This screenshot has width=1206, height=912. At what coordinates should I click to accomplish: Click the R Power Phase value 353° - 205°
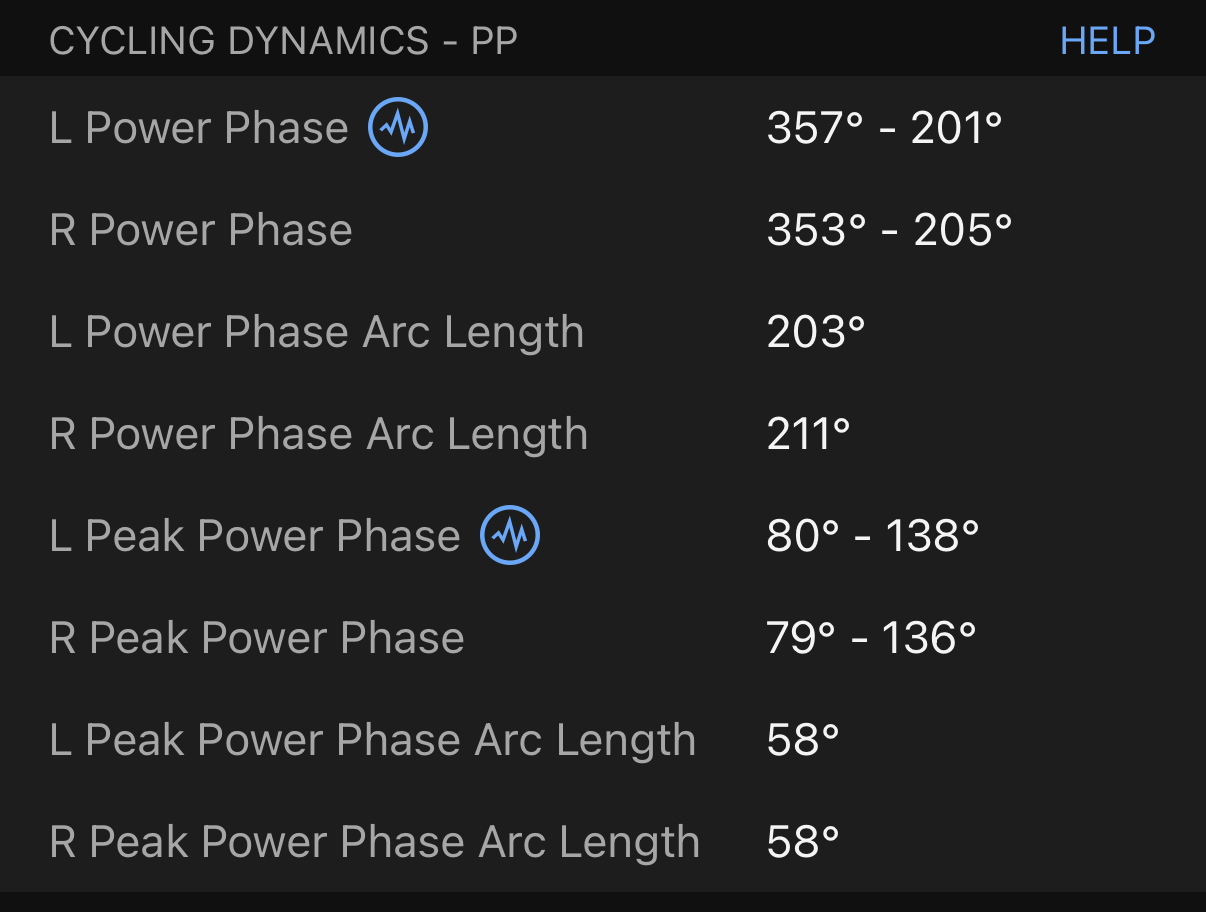click(x=889, y=230)
